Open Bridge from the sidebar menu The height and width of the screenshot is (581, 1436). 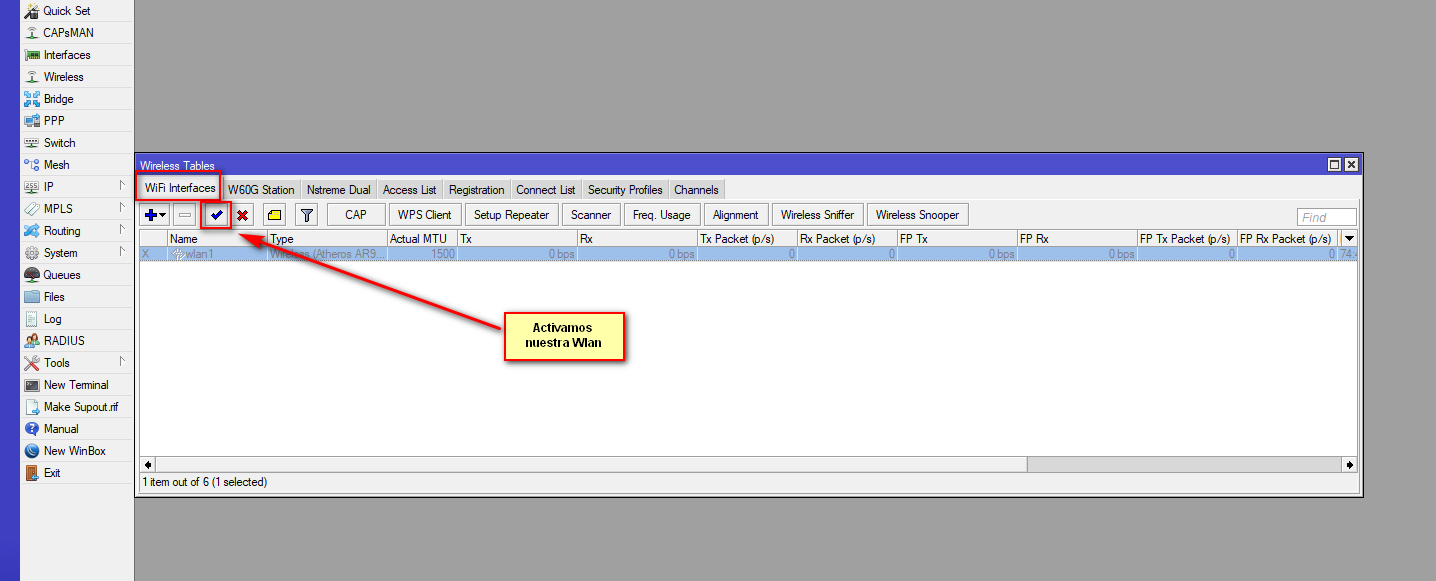pos(58,99)
